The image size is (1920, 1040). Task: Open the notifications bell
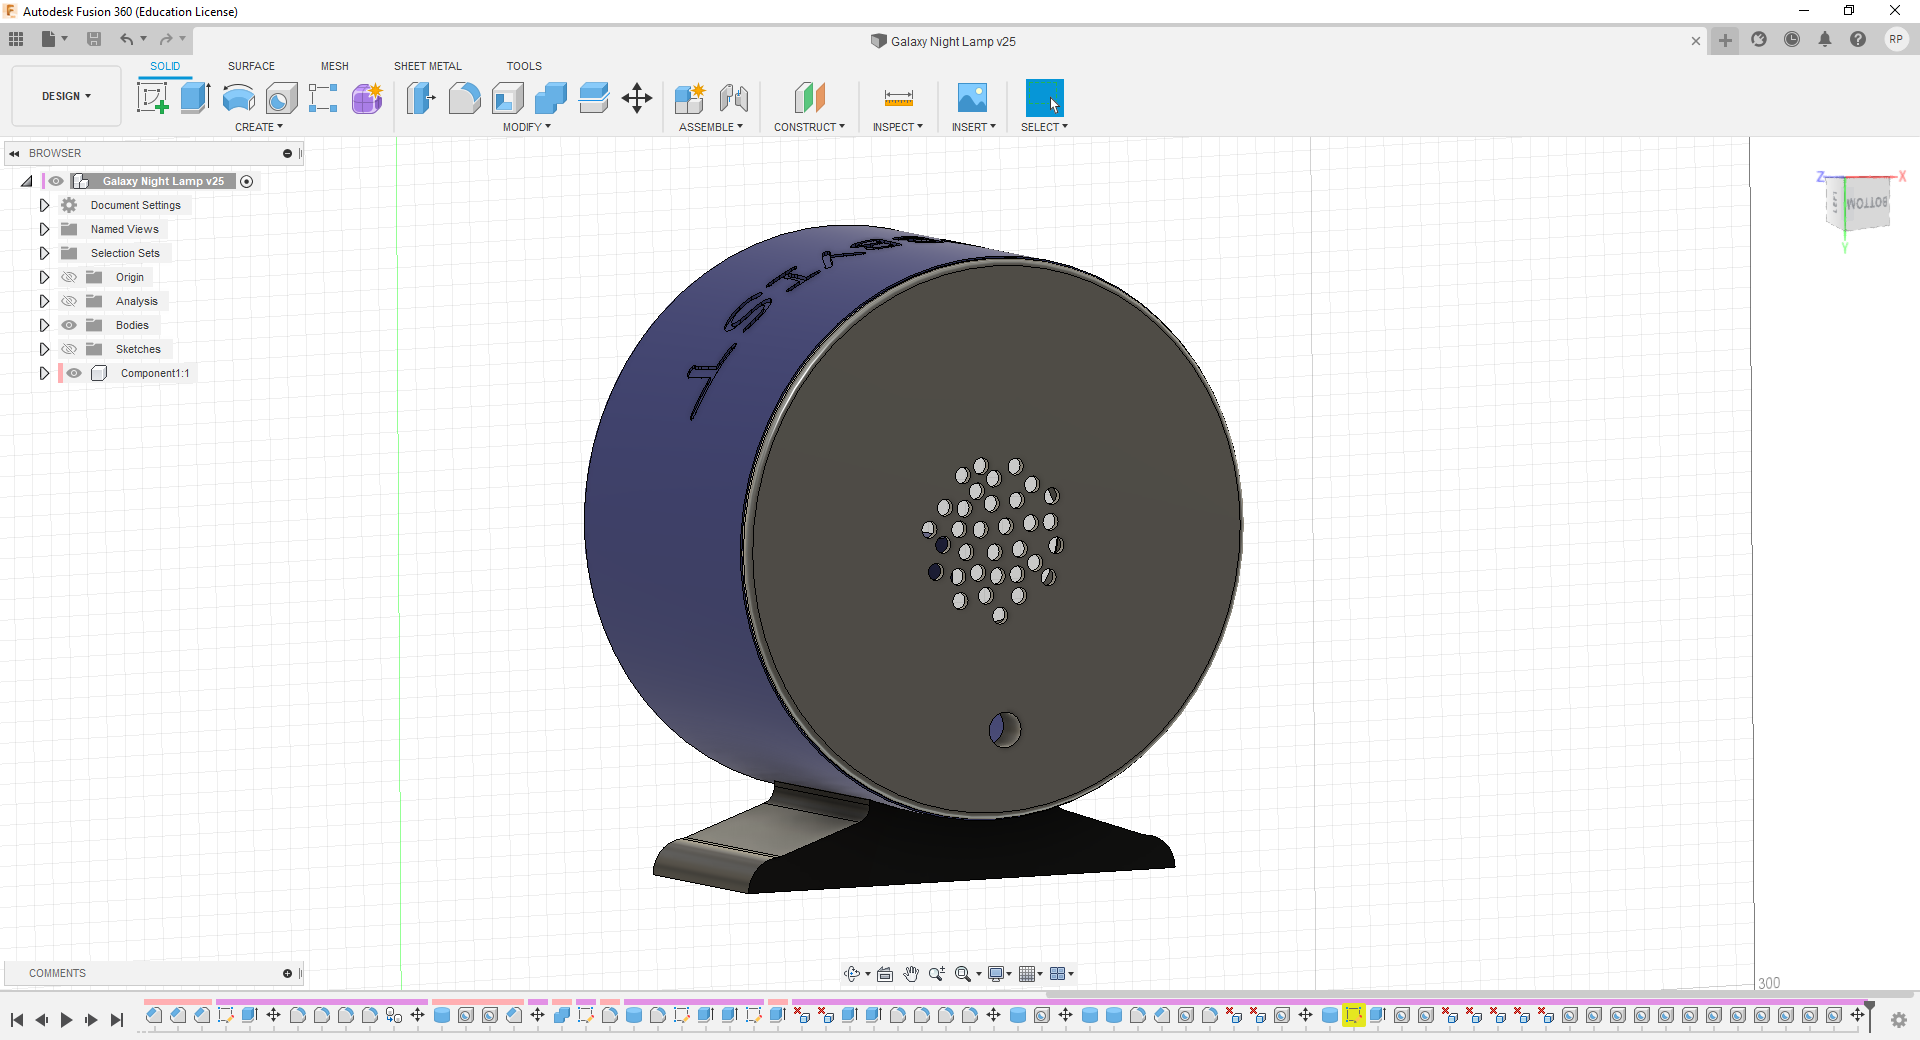tap(1825, 40)
